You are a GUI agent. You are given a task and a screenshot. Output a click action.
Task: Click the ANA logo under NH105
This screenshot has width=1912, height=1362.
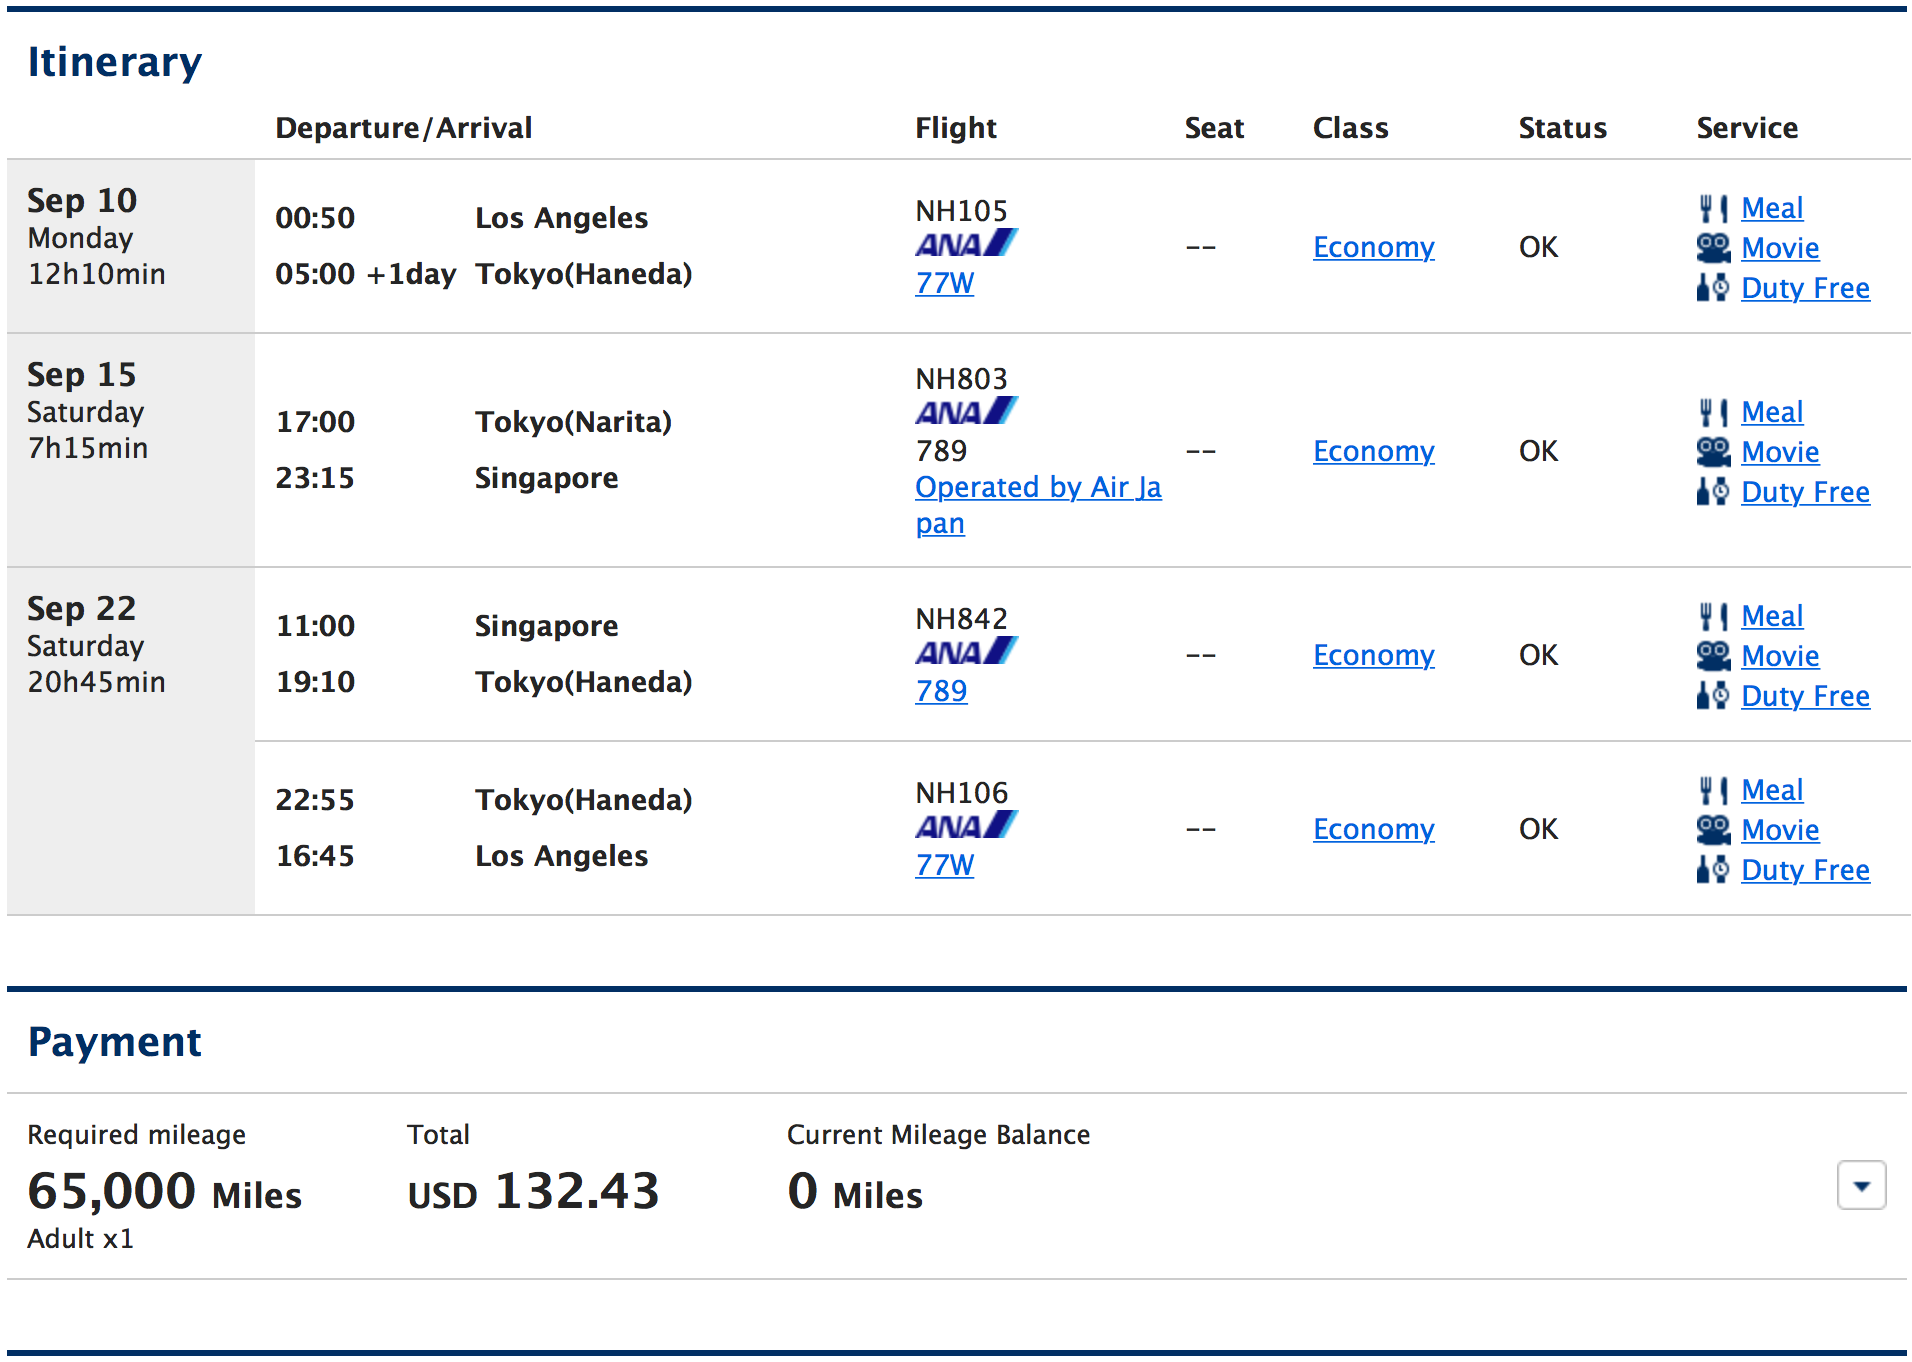[965, 244]
